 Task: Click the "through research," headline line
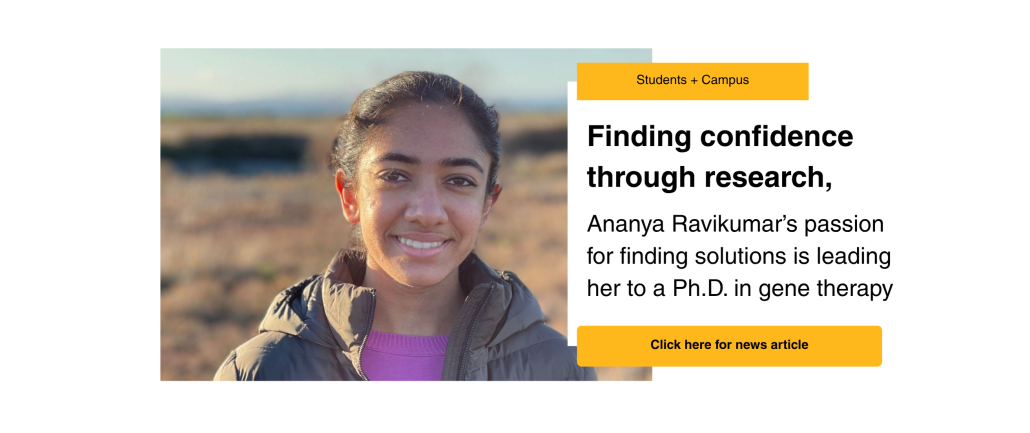(710, 177)
